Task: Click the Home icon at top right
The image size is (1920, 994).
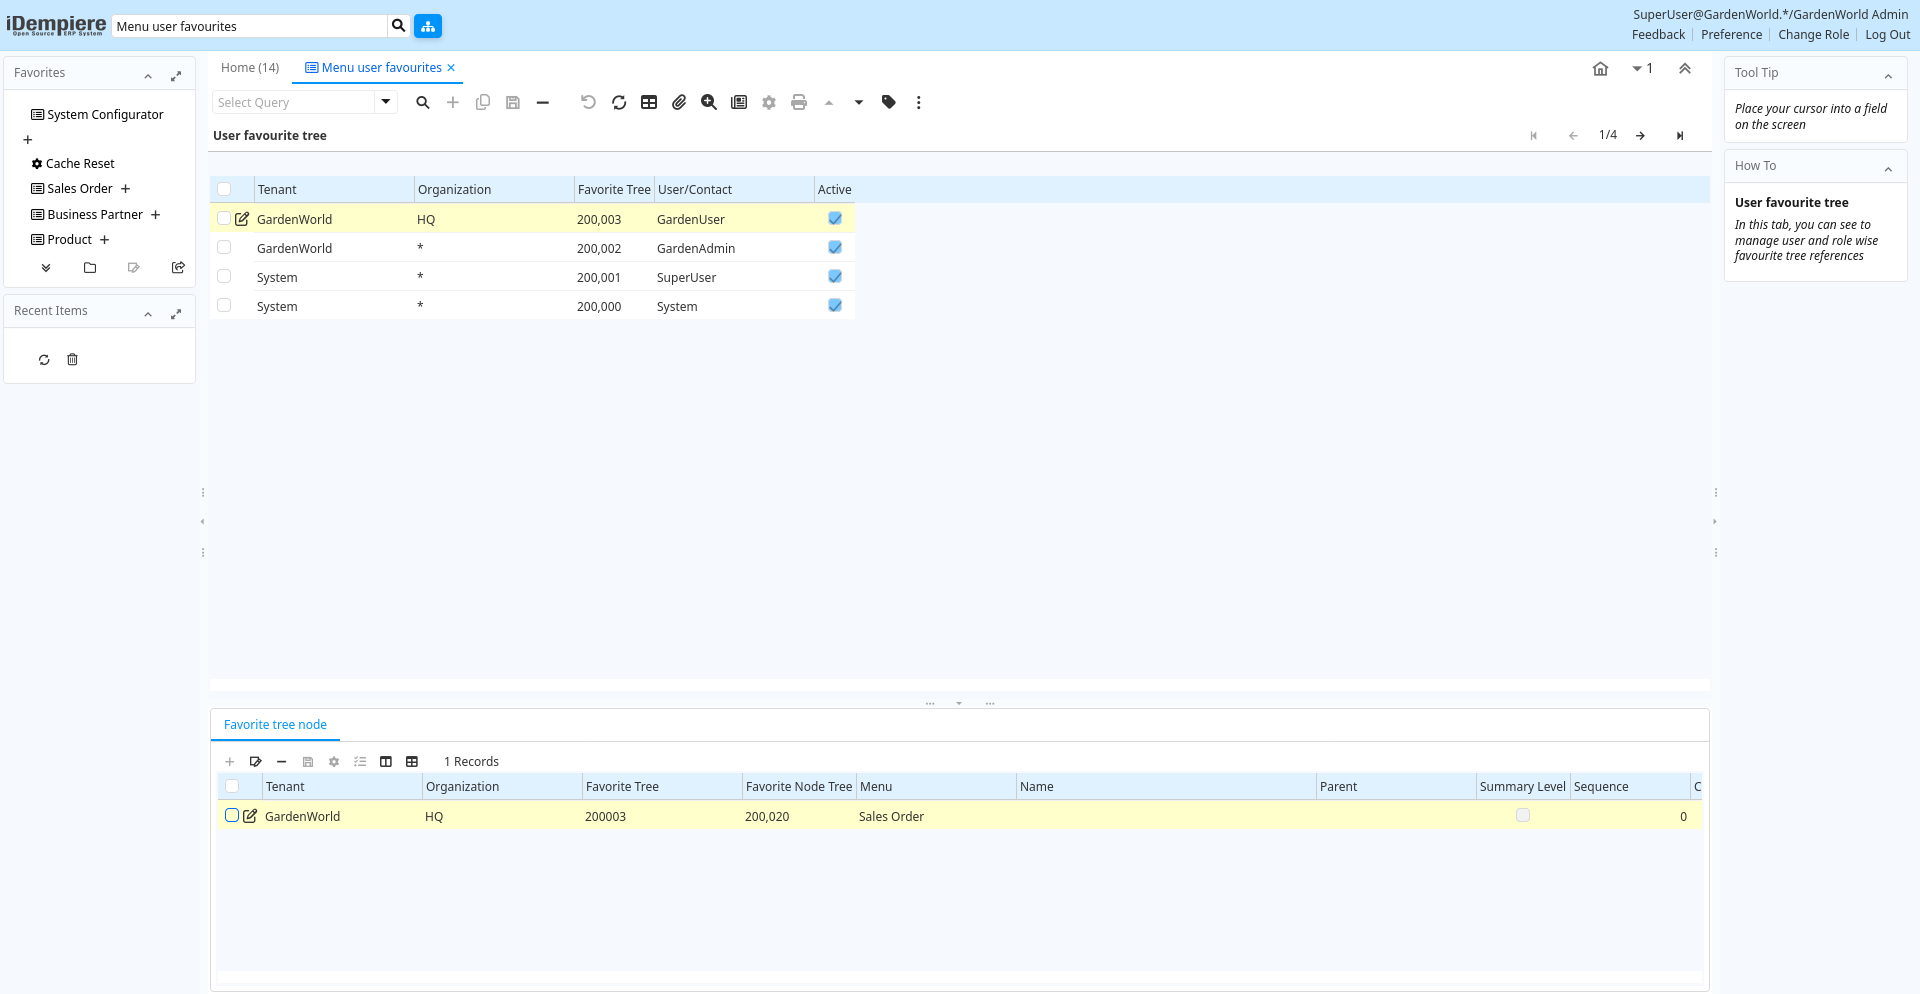Action: point(1600,69)
